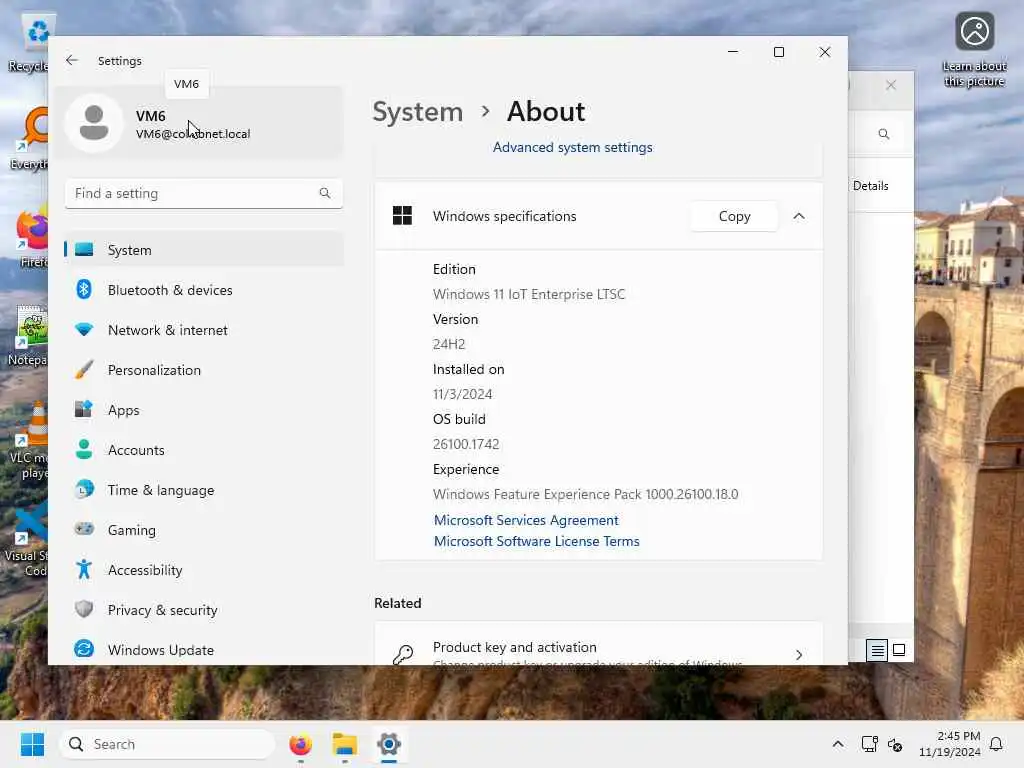Expand Product key and activation chevron
1024x768 pixels.
click(799, 654)
